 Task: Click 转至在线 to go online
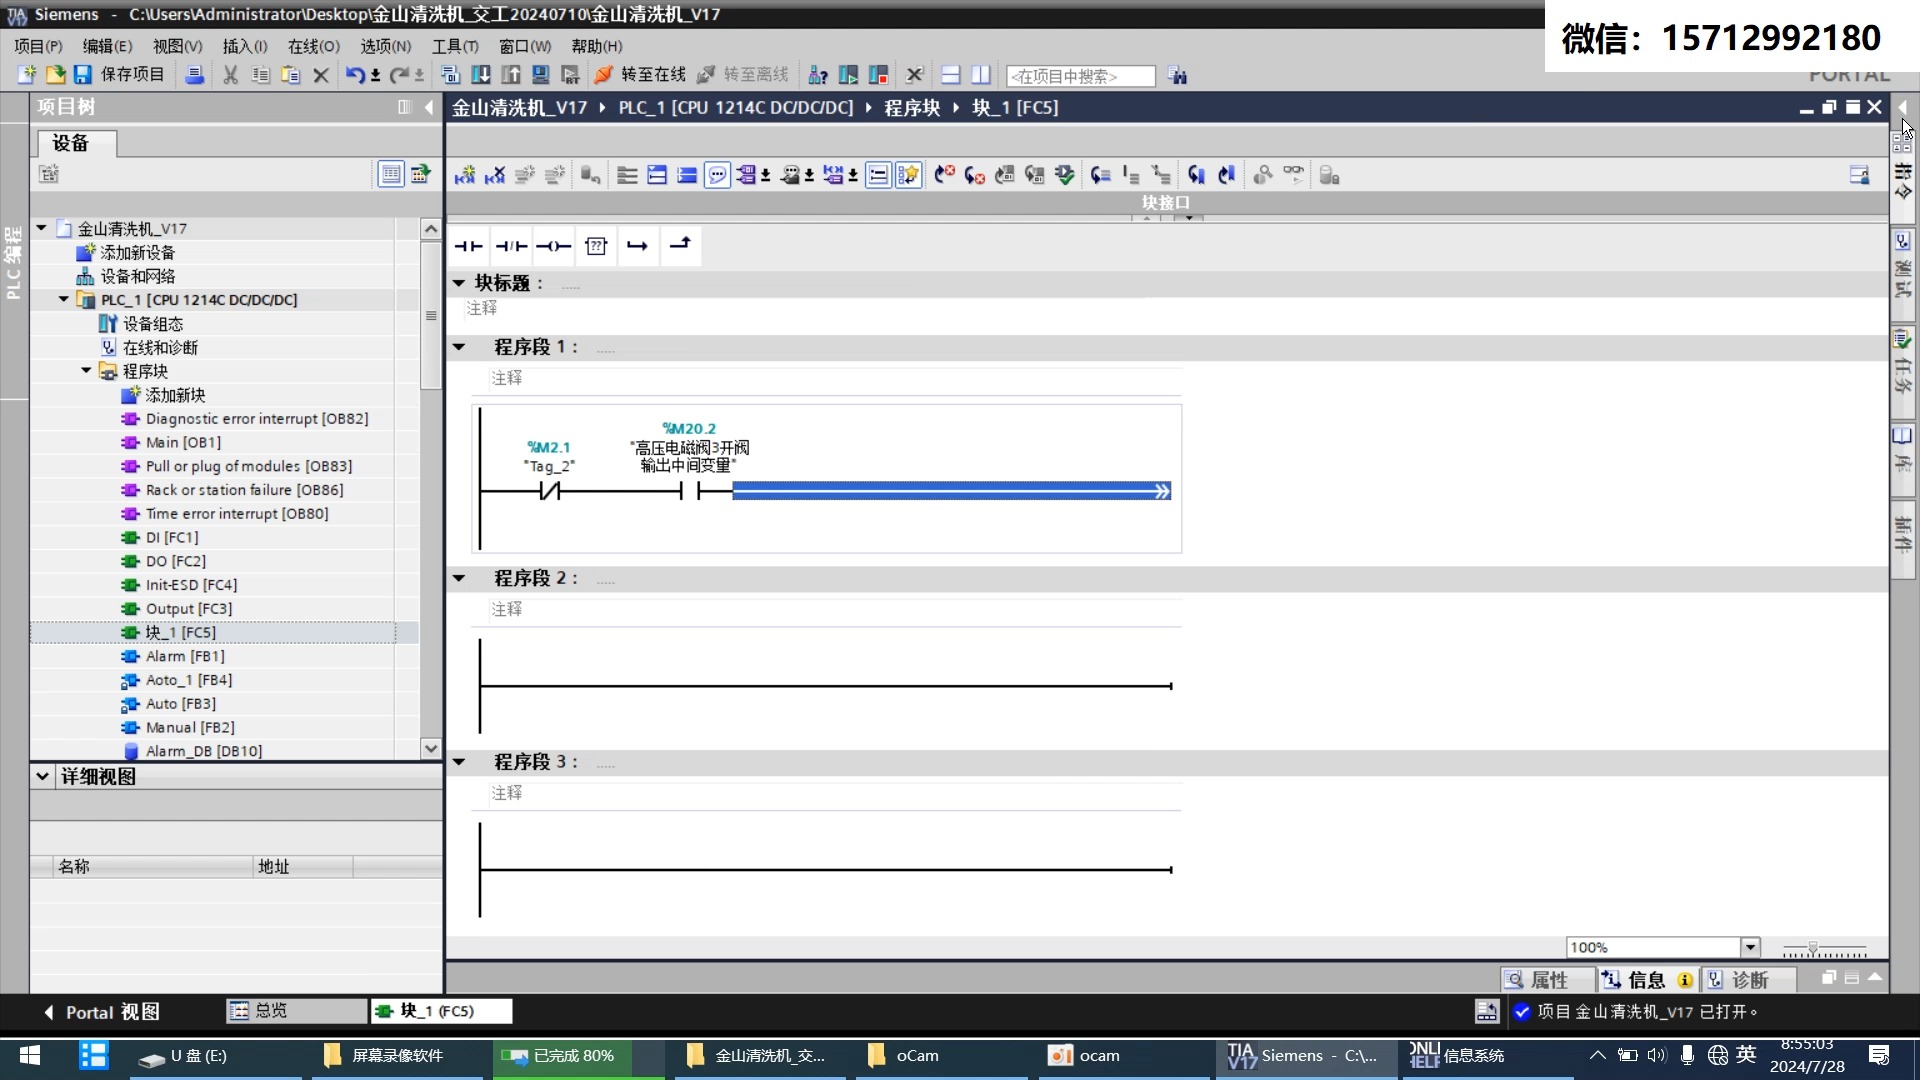(x=640, y=75)
